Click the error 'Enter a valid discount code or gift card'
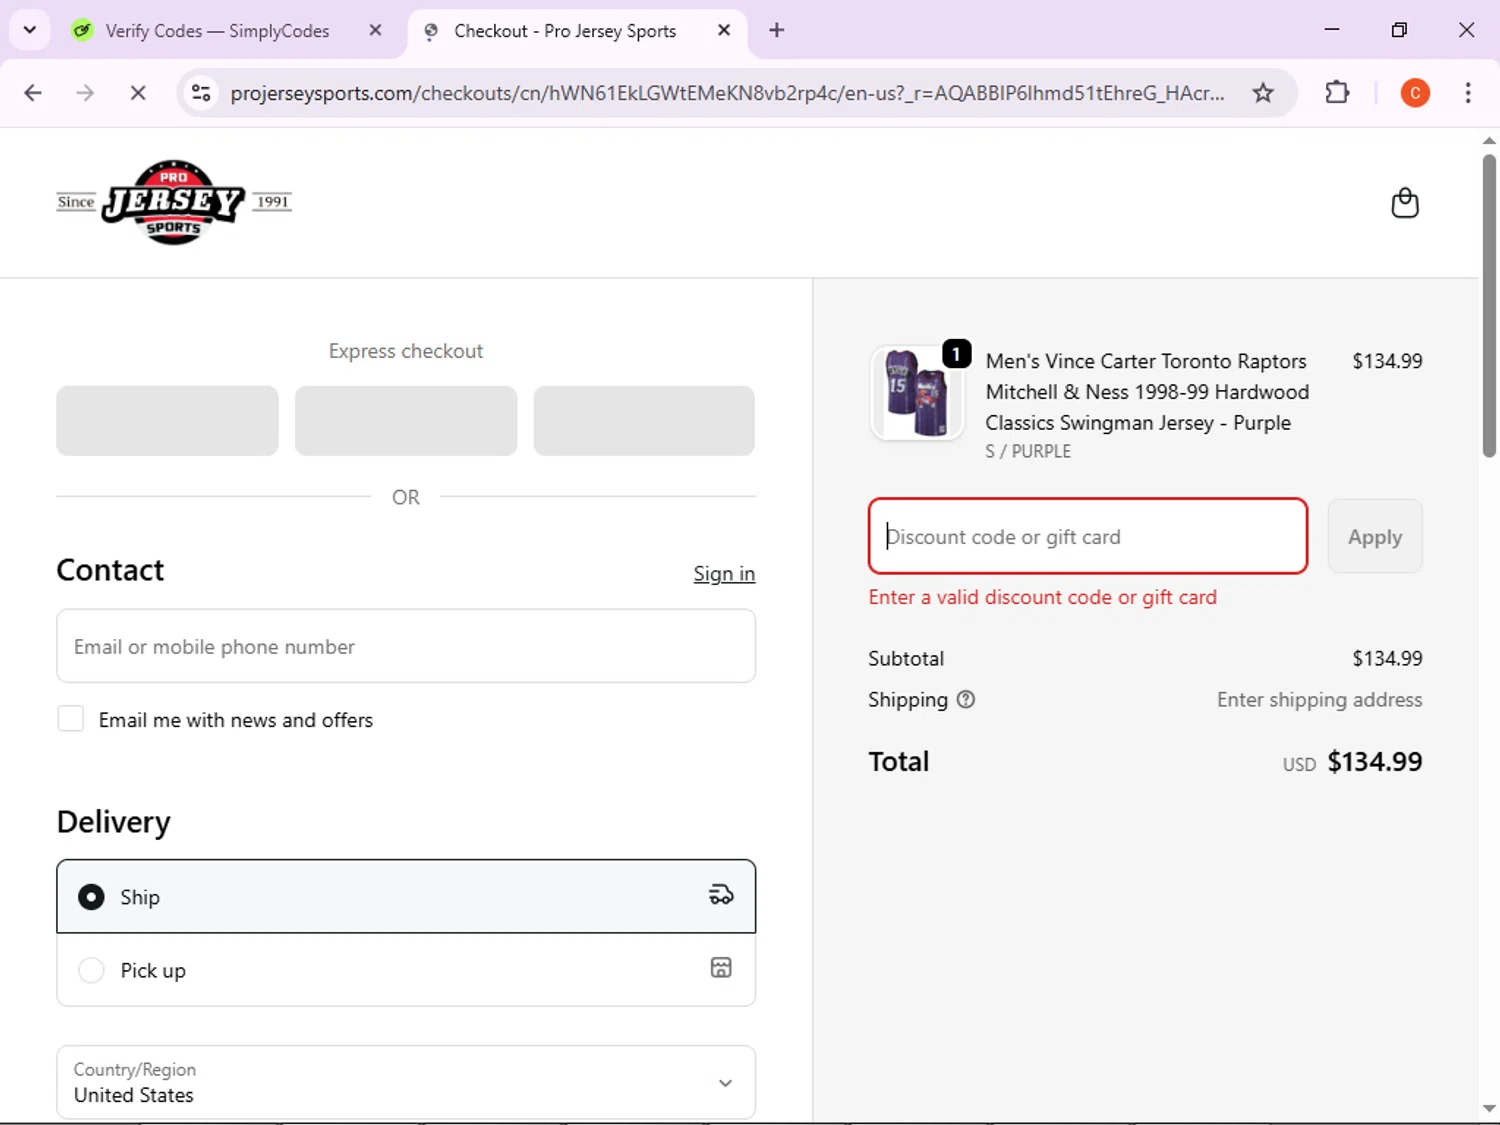Image resolution: width=1500 pixels, height=1125 pixels. point(1043,597)
